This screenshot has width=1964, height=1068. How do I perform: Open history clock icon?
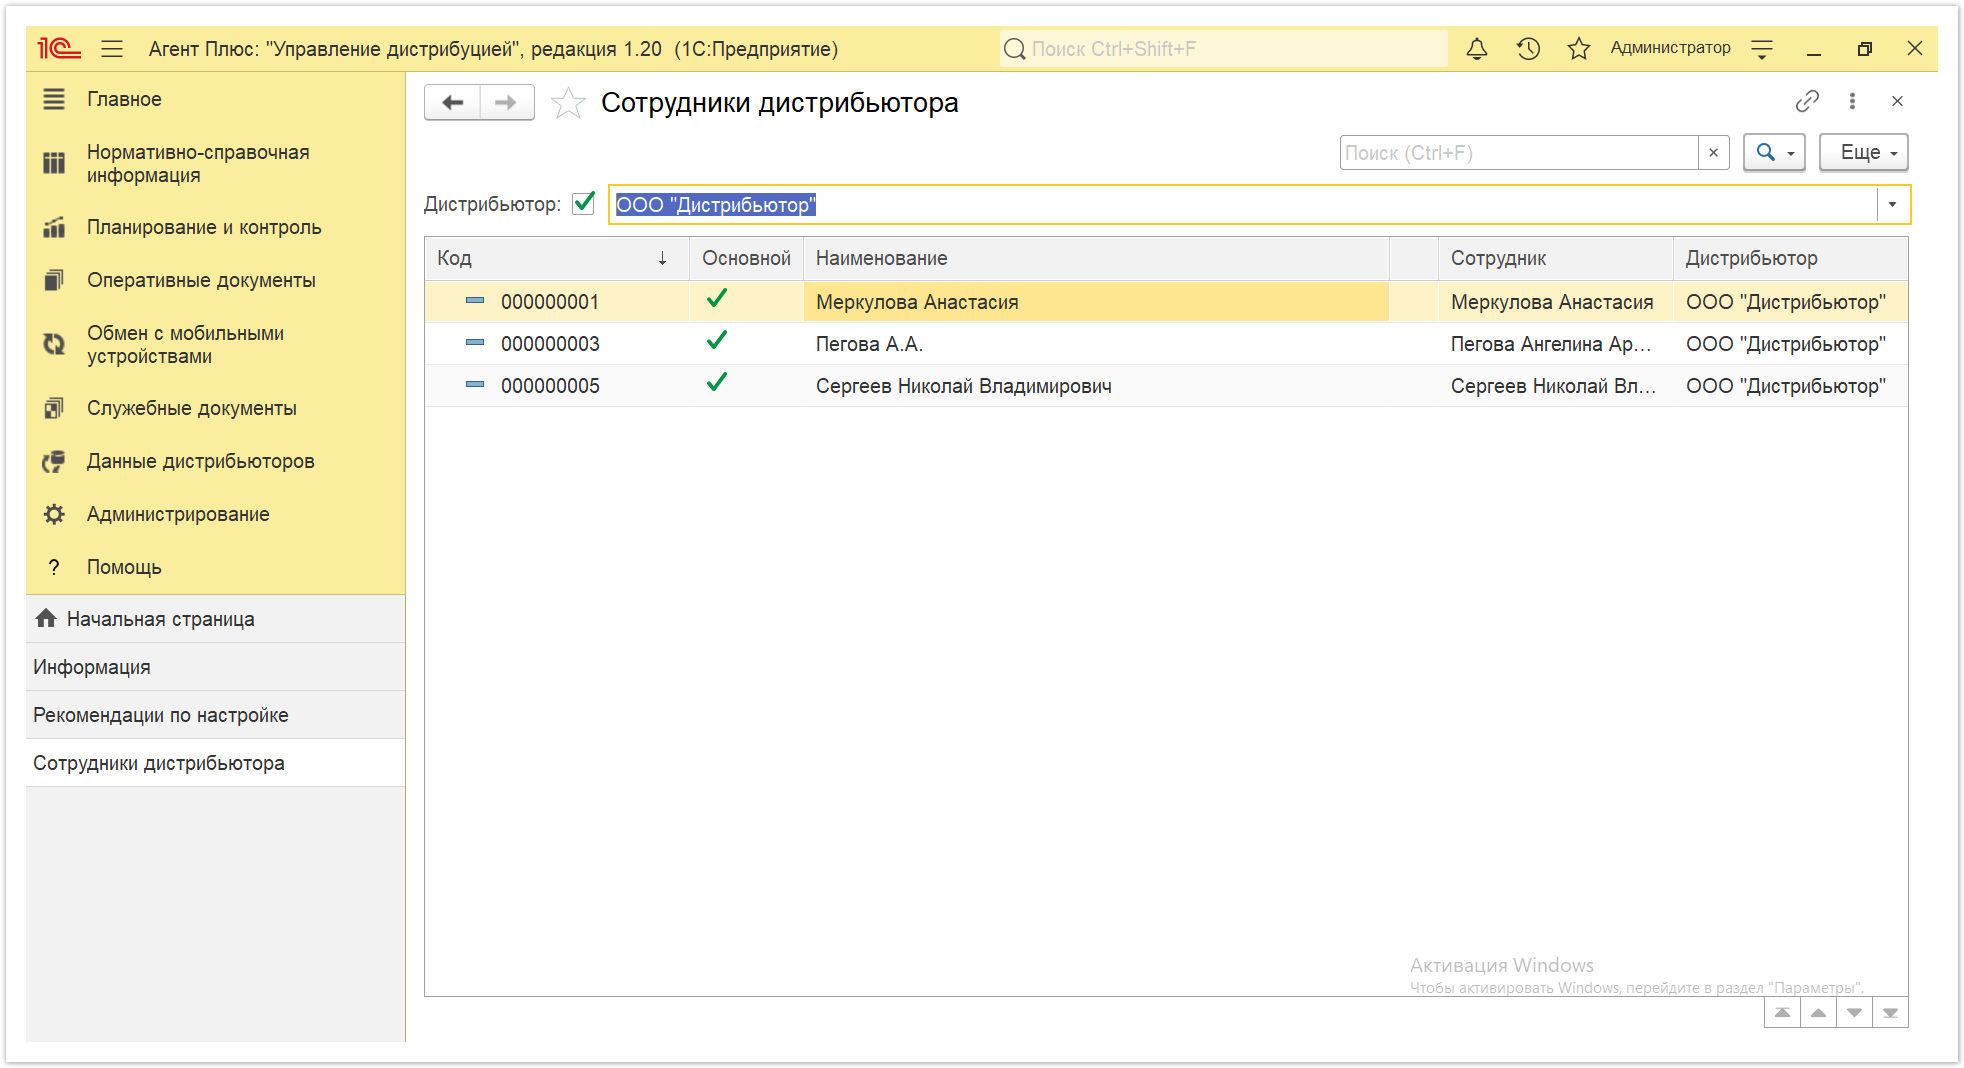(1528, 48)
